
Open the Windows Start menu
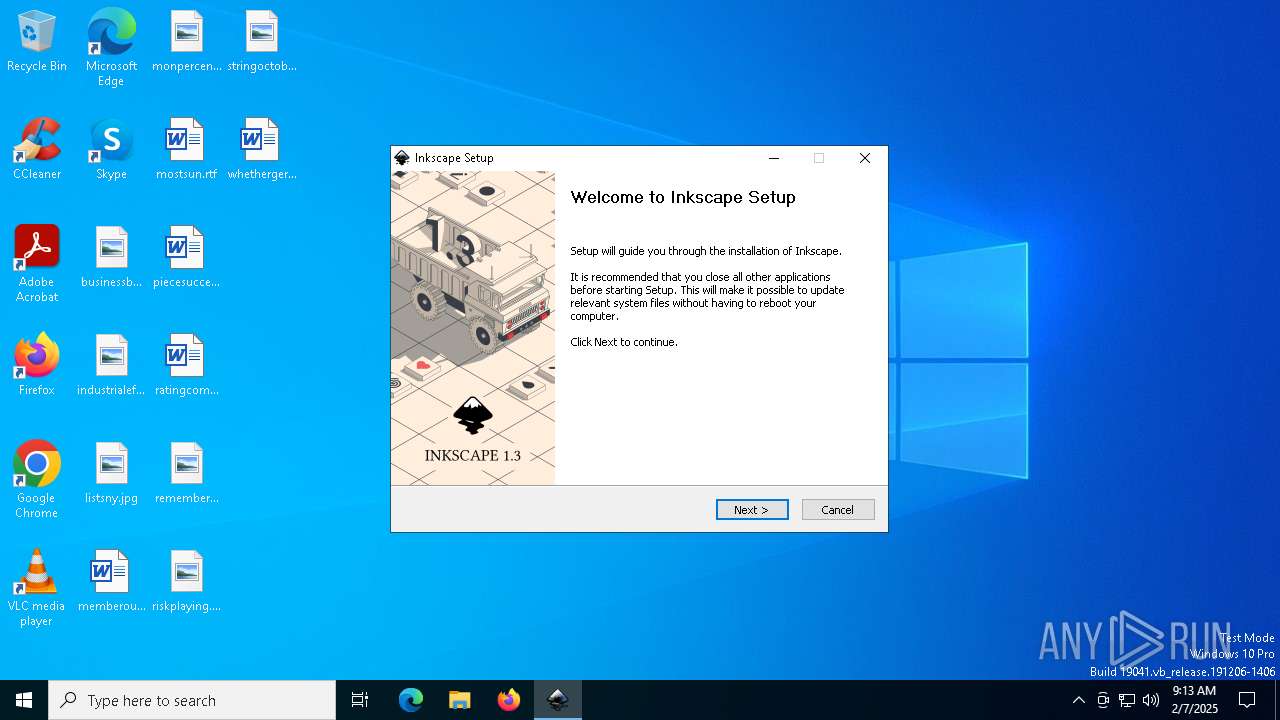[24, 700]
